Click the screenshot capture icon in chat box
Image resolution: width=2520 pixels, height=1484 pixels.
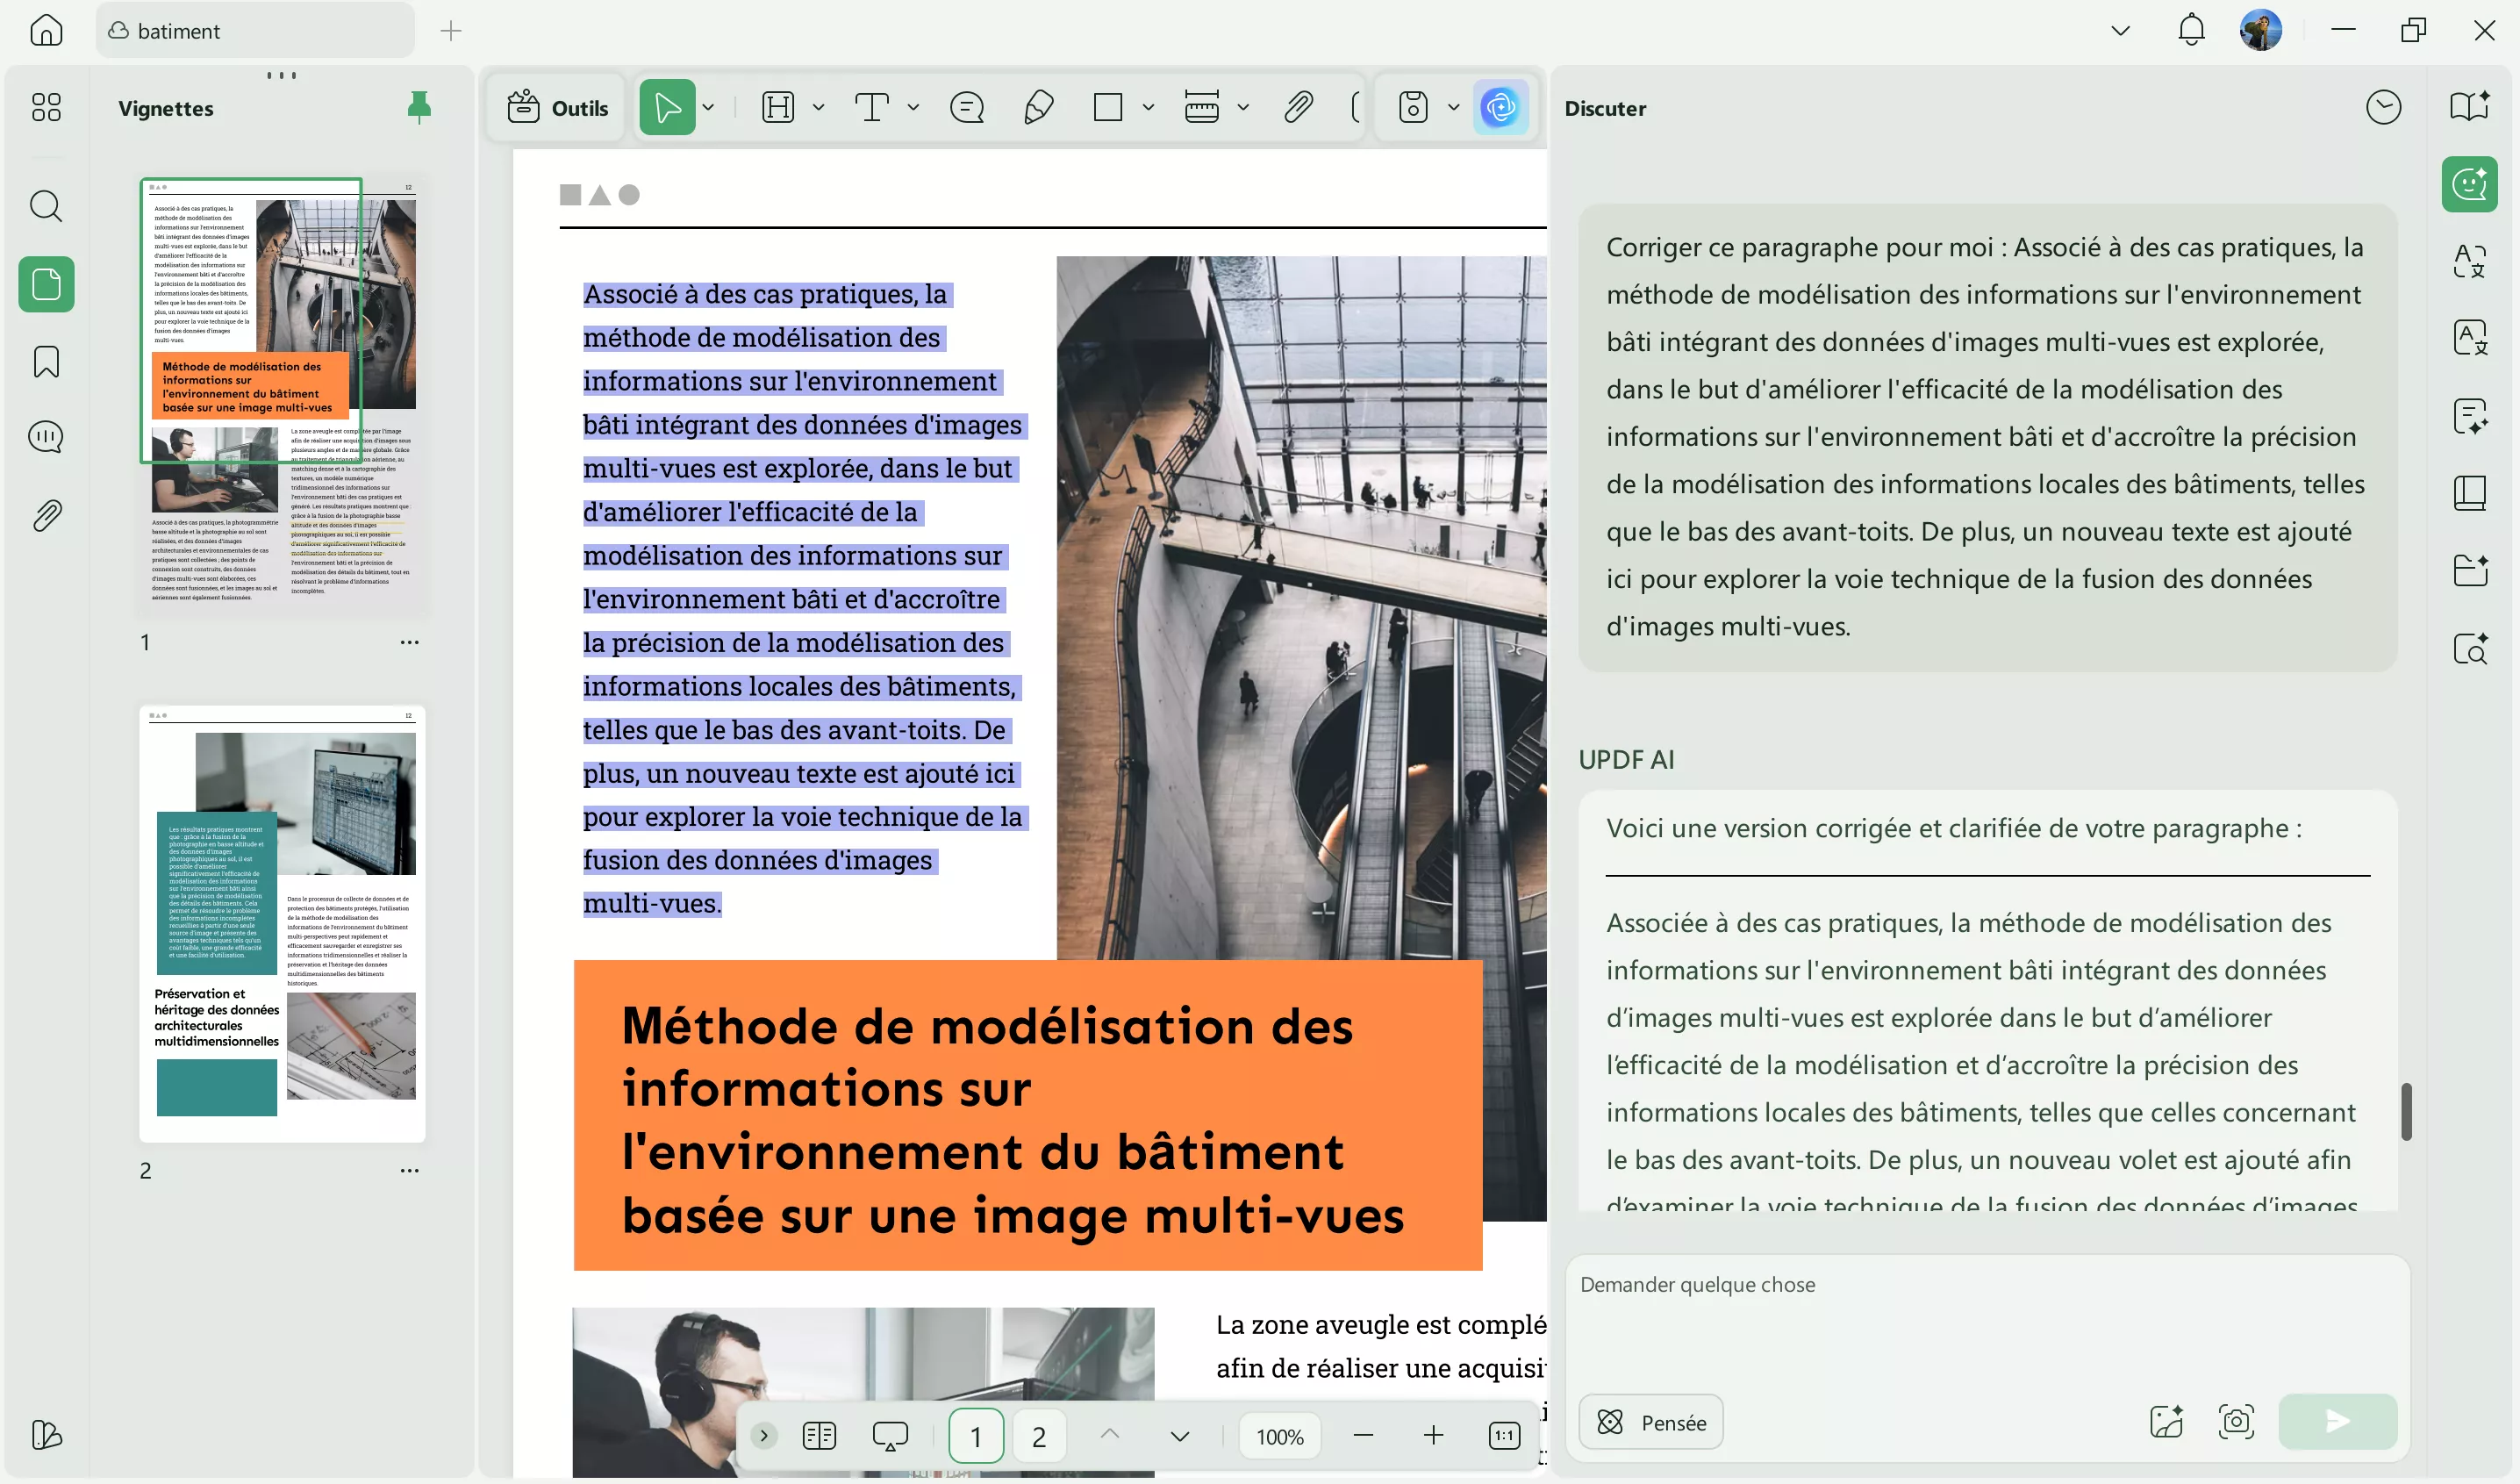point(2237,1420)
